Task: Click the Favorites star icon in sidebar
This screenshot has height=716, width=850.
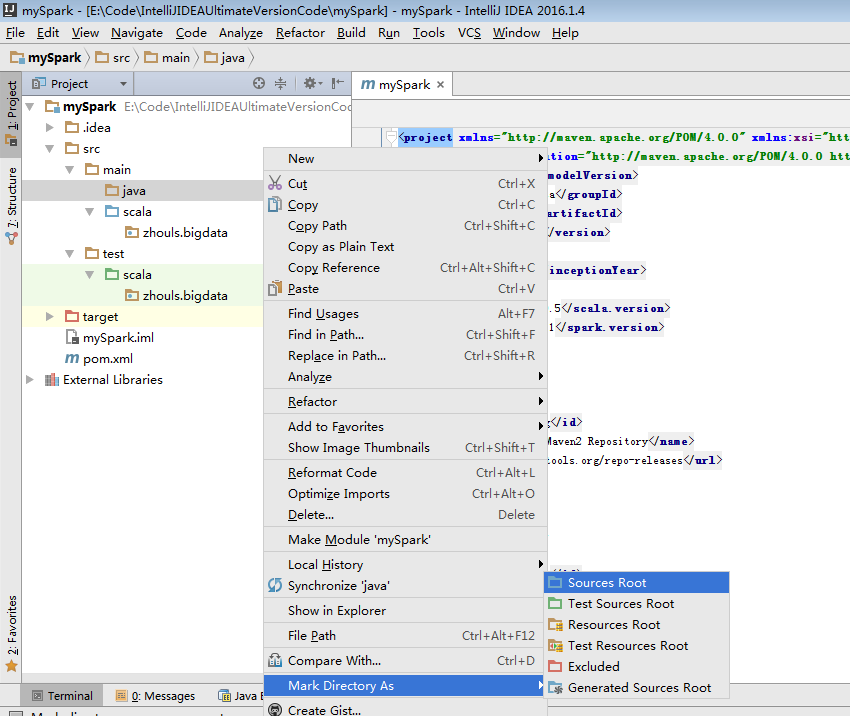Action: [x=11, y=666]
